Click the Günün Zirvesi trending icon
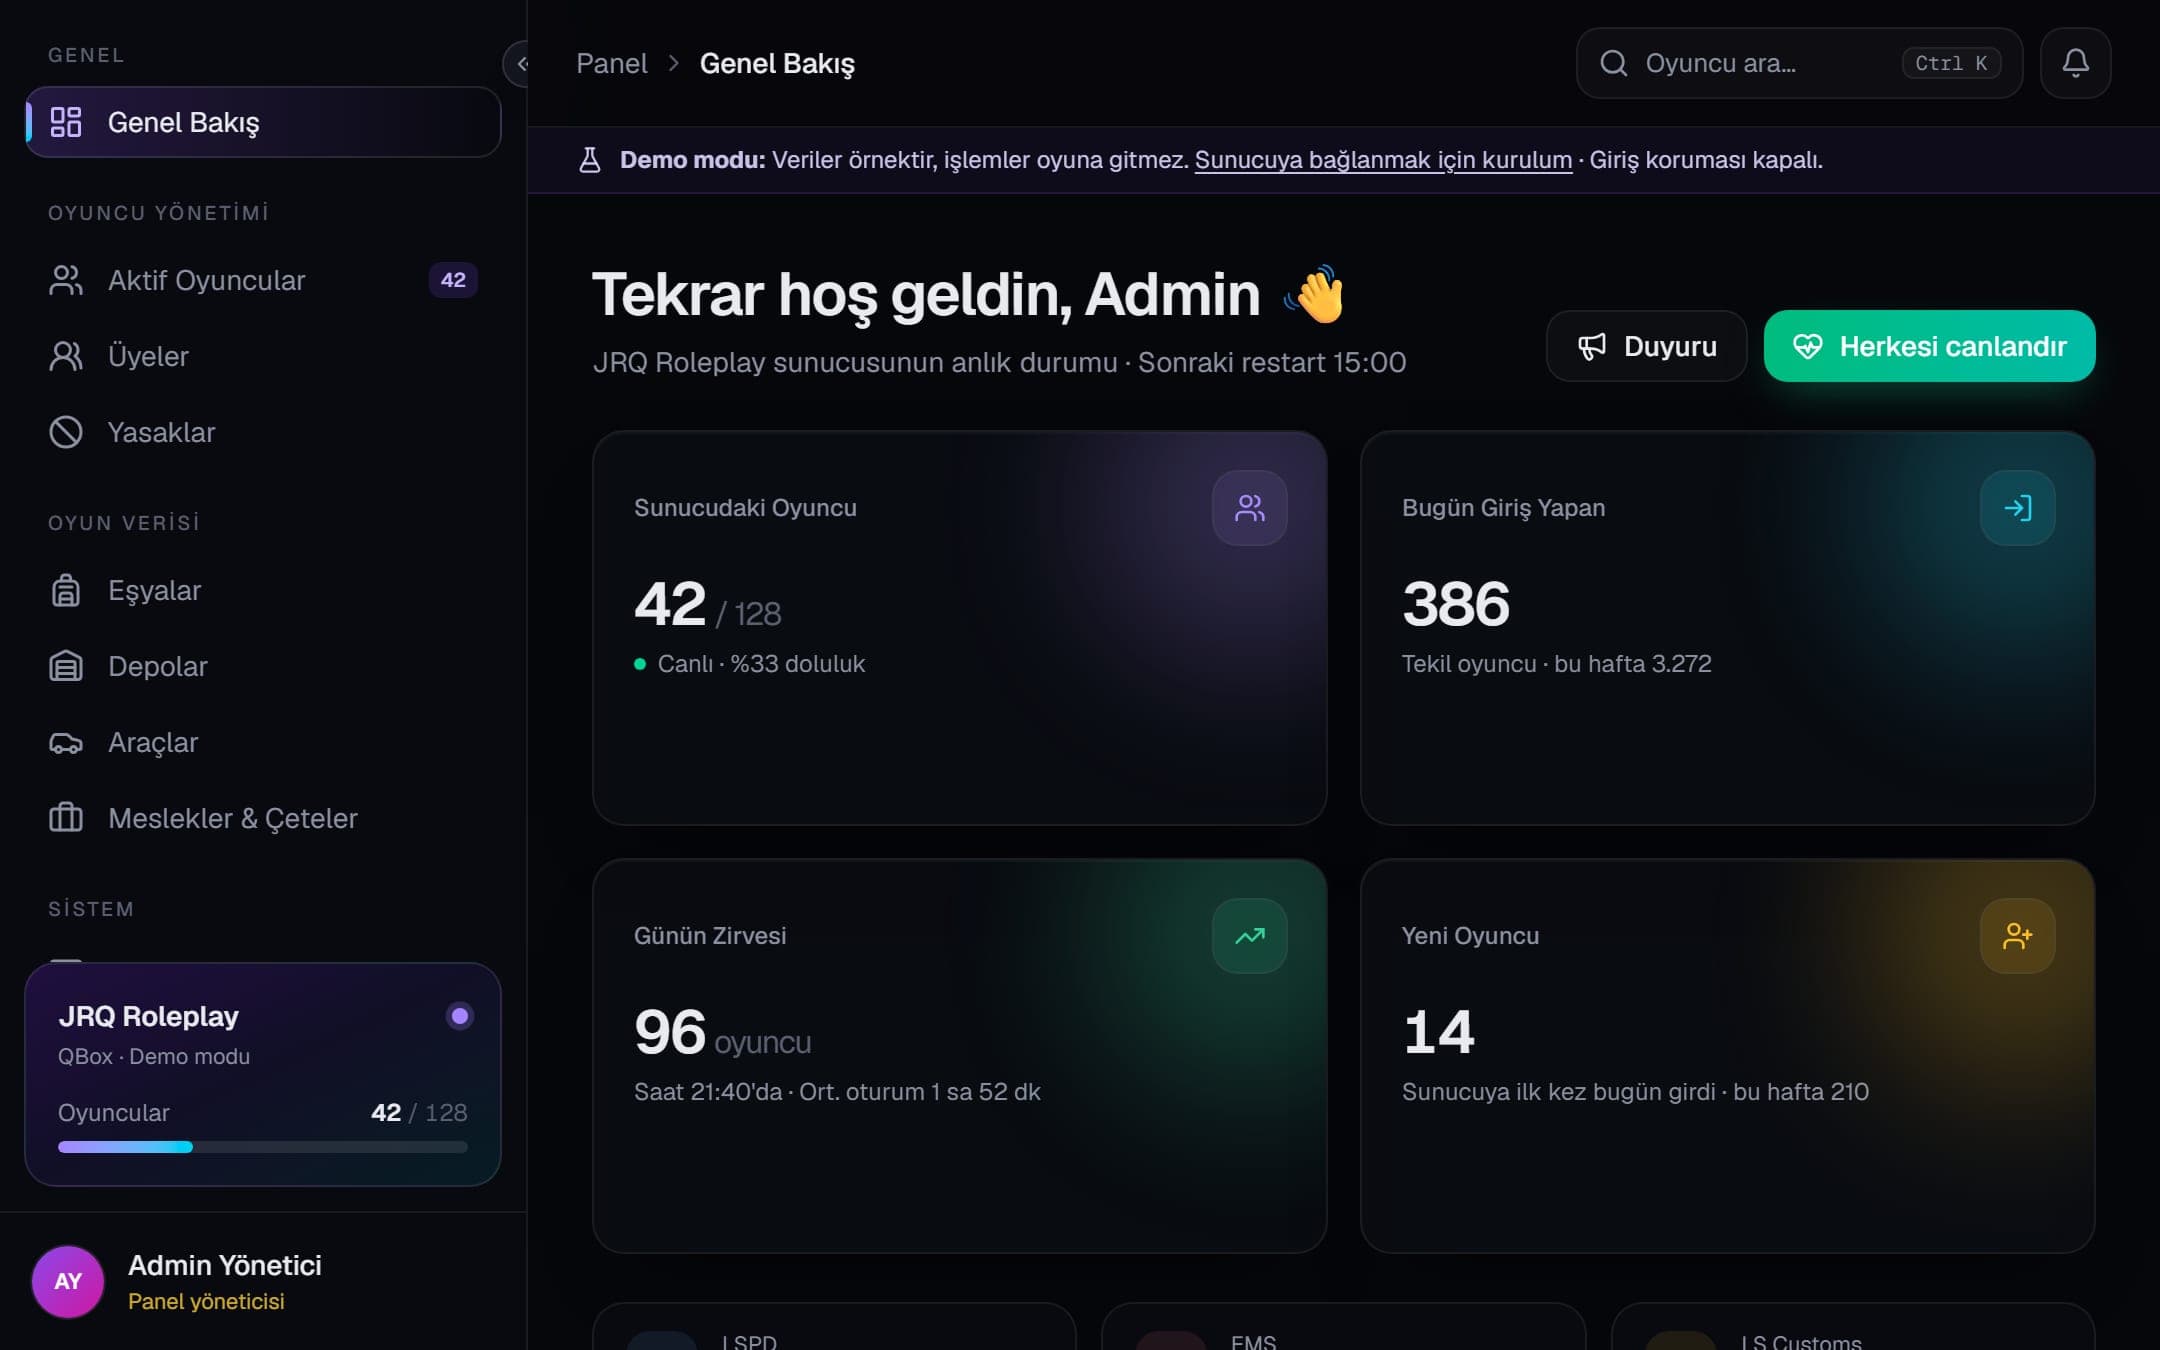The width and height of the screenshot is (2160, 1350). tap(1249, 936)
